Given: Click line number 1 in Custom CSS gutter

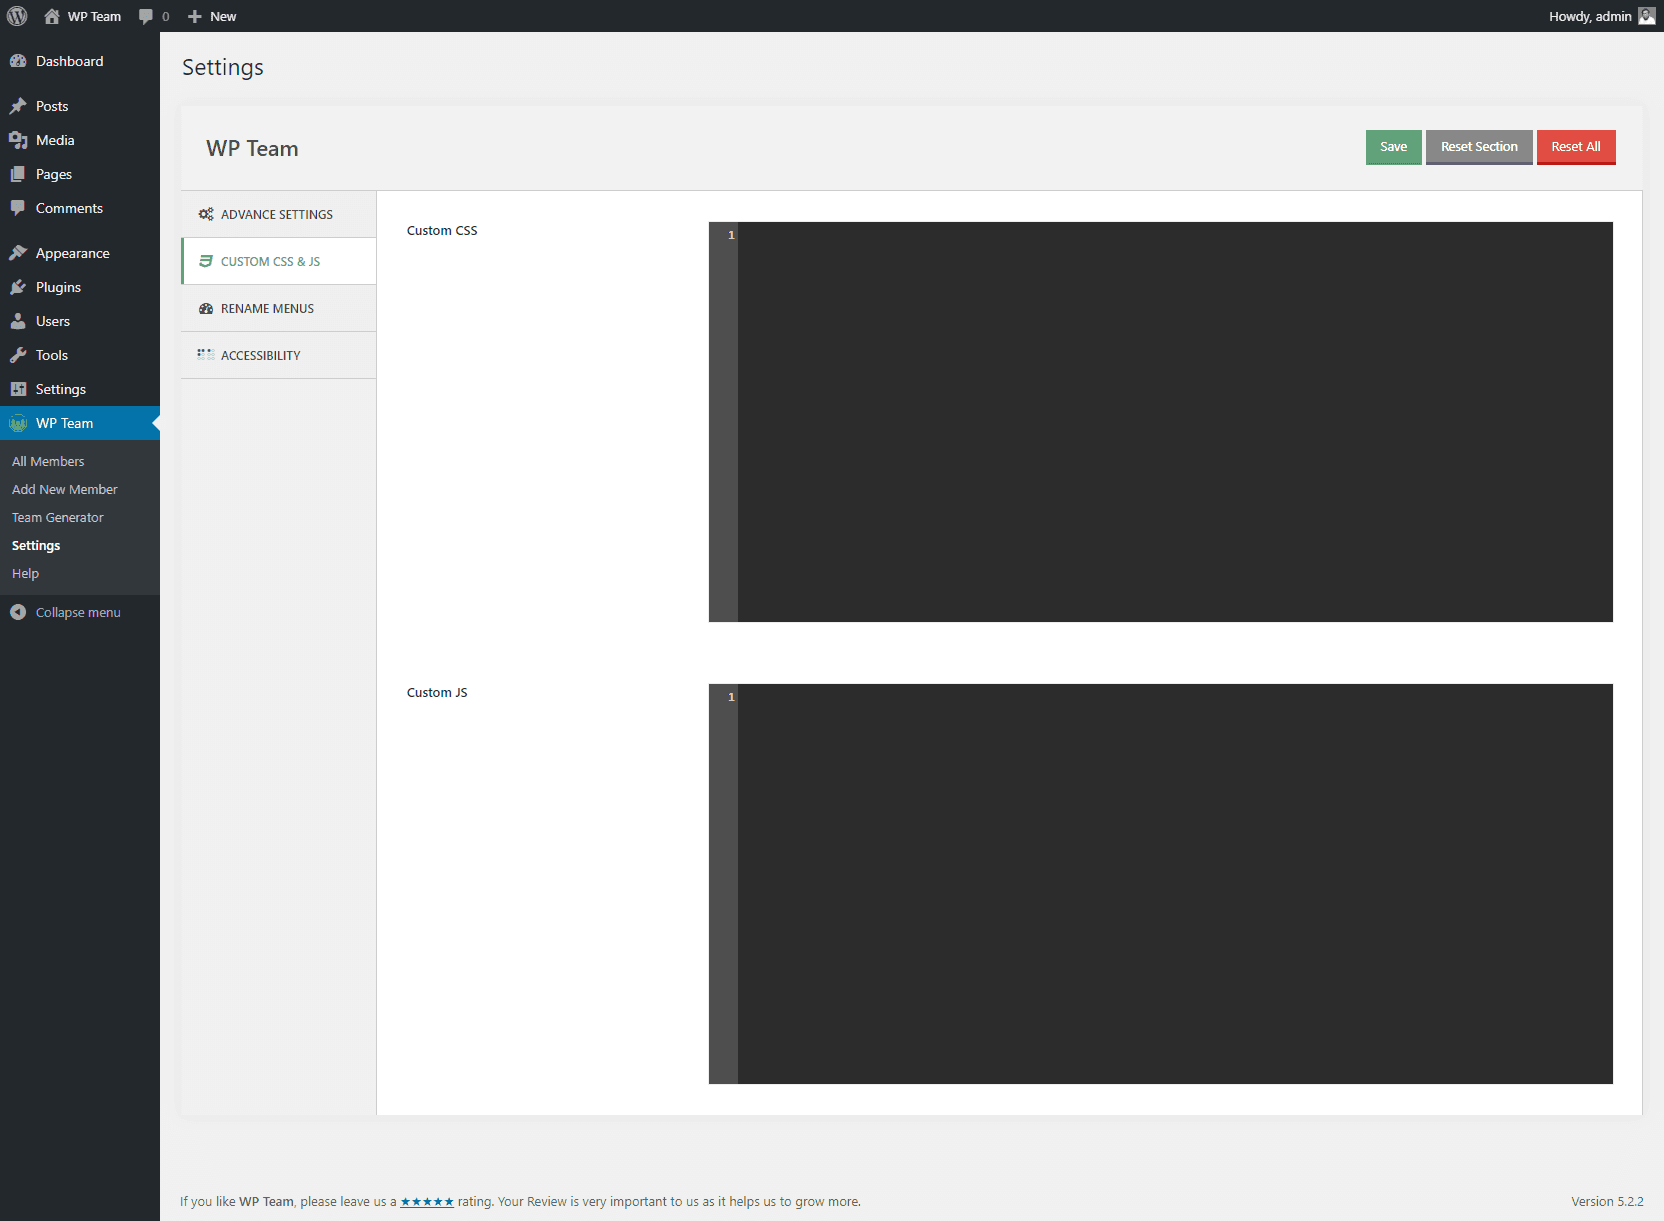Looking at the screenshot, I should pos(731,235).
